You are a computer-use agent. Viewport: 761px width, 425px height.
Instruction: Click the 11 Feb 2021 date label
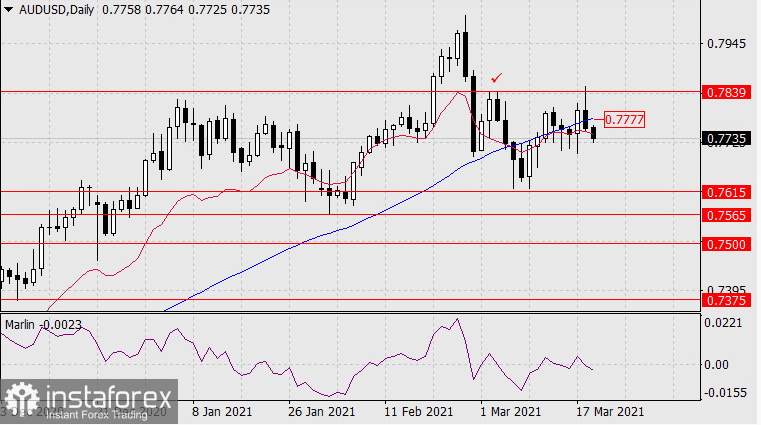click(x=418, y=411)
